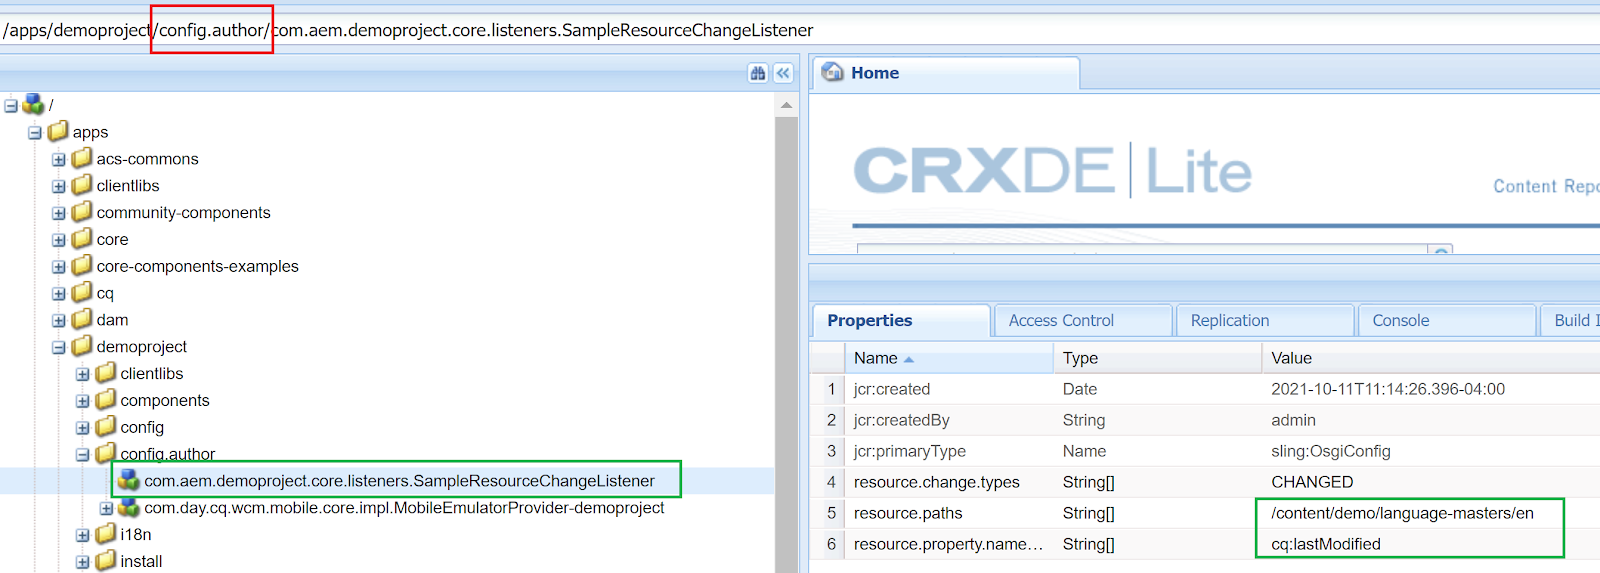The width and height of the screenshot is (1600, 573).
Task: Expand the components folder under demoproject
Action: 83,401
